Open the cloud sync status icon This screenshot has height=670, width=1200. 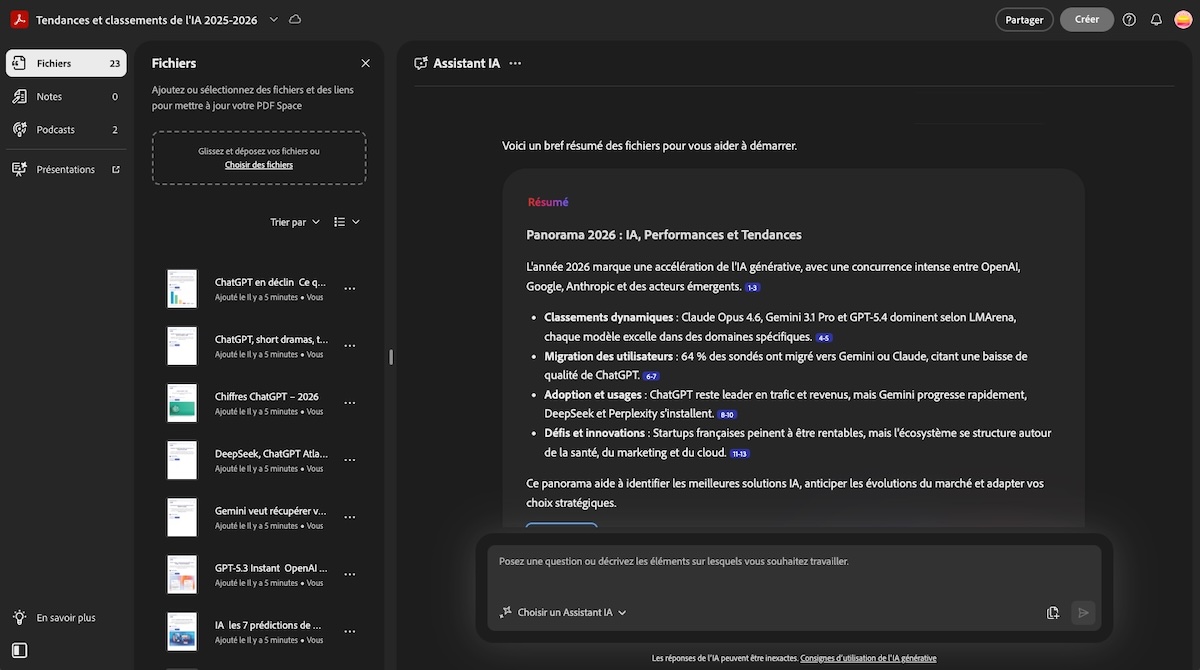pos(294,20)
